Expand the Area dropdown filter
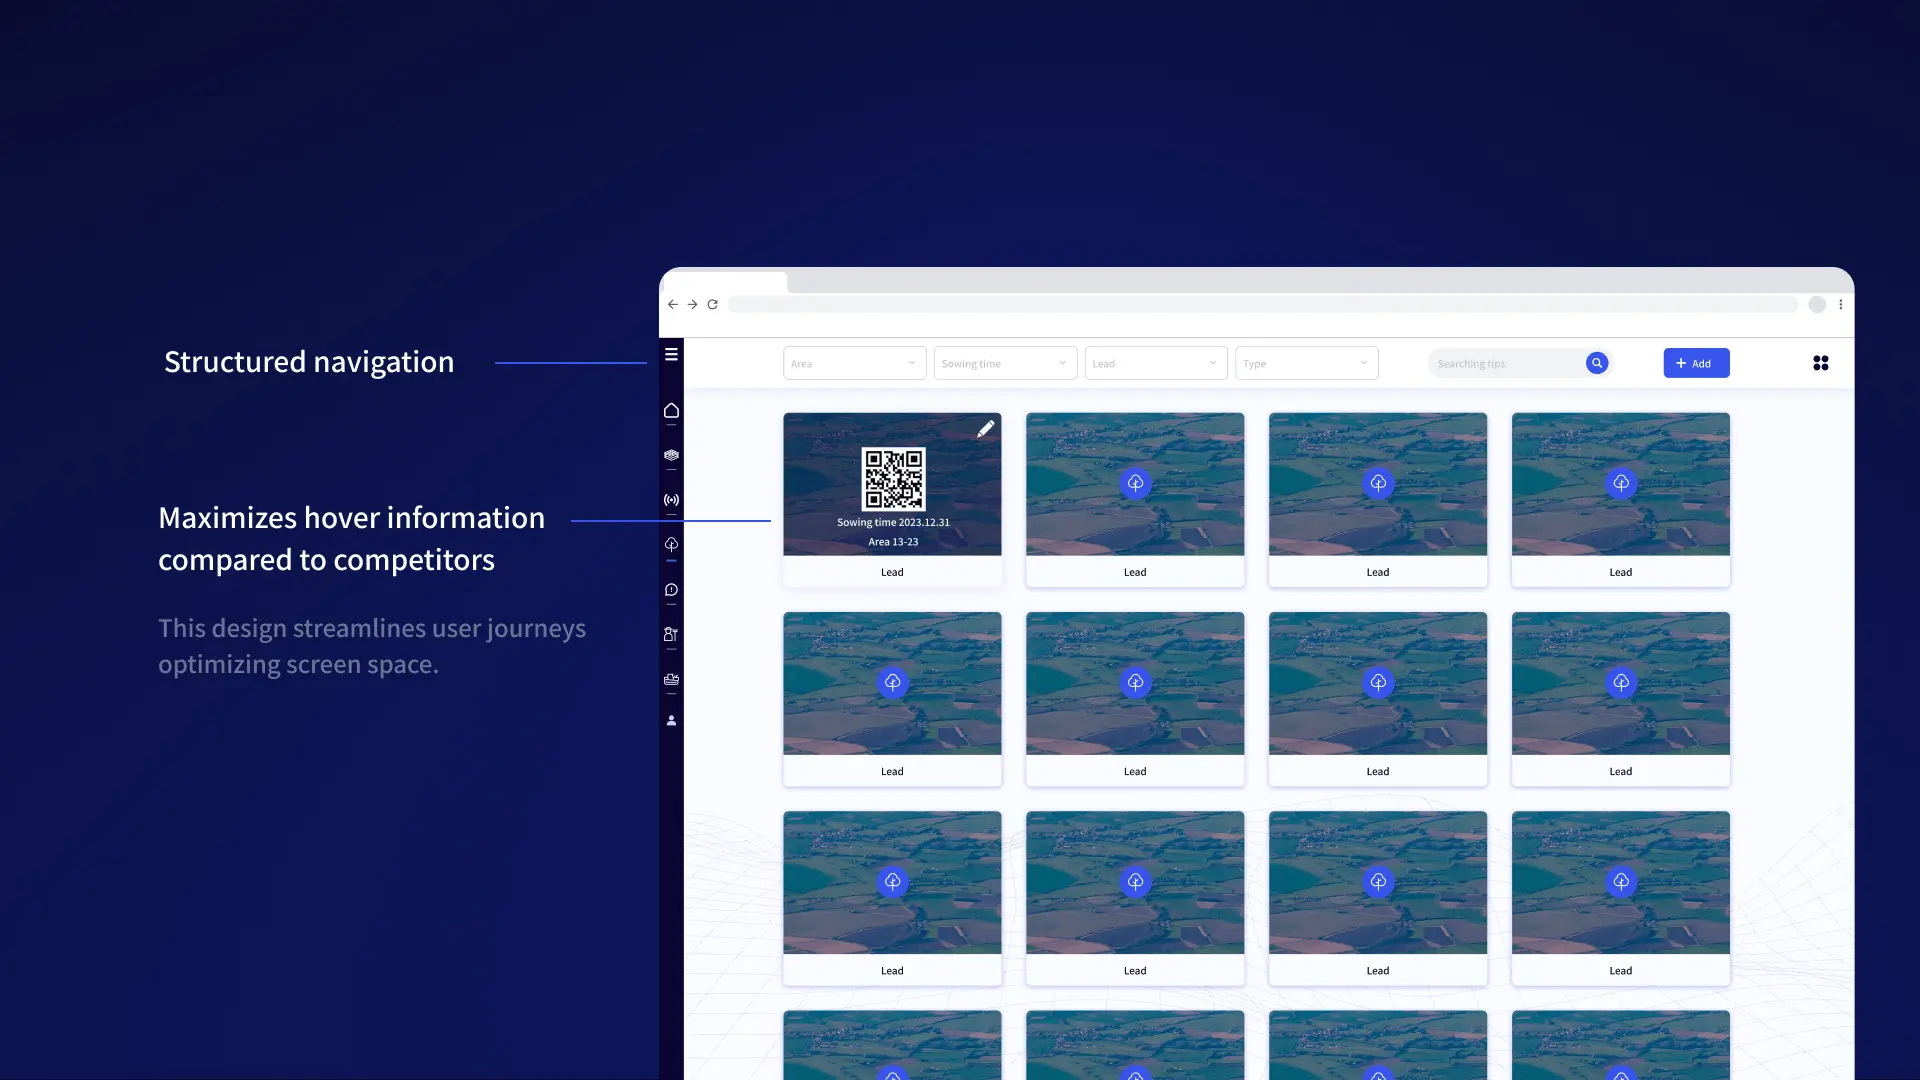 [854, 363]
